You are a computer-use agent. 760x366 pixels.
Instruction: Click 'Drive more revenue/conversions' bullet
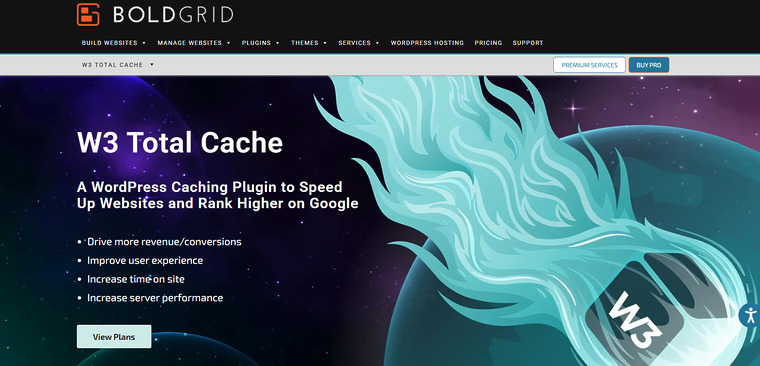tap(164, 241)
